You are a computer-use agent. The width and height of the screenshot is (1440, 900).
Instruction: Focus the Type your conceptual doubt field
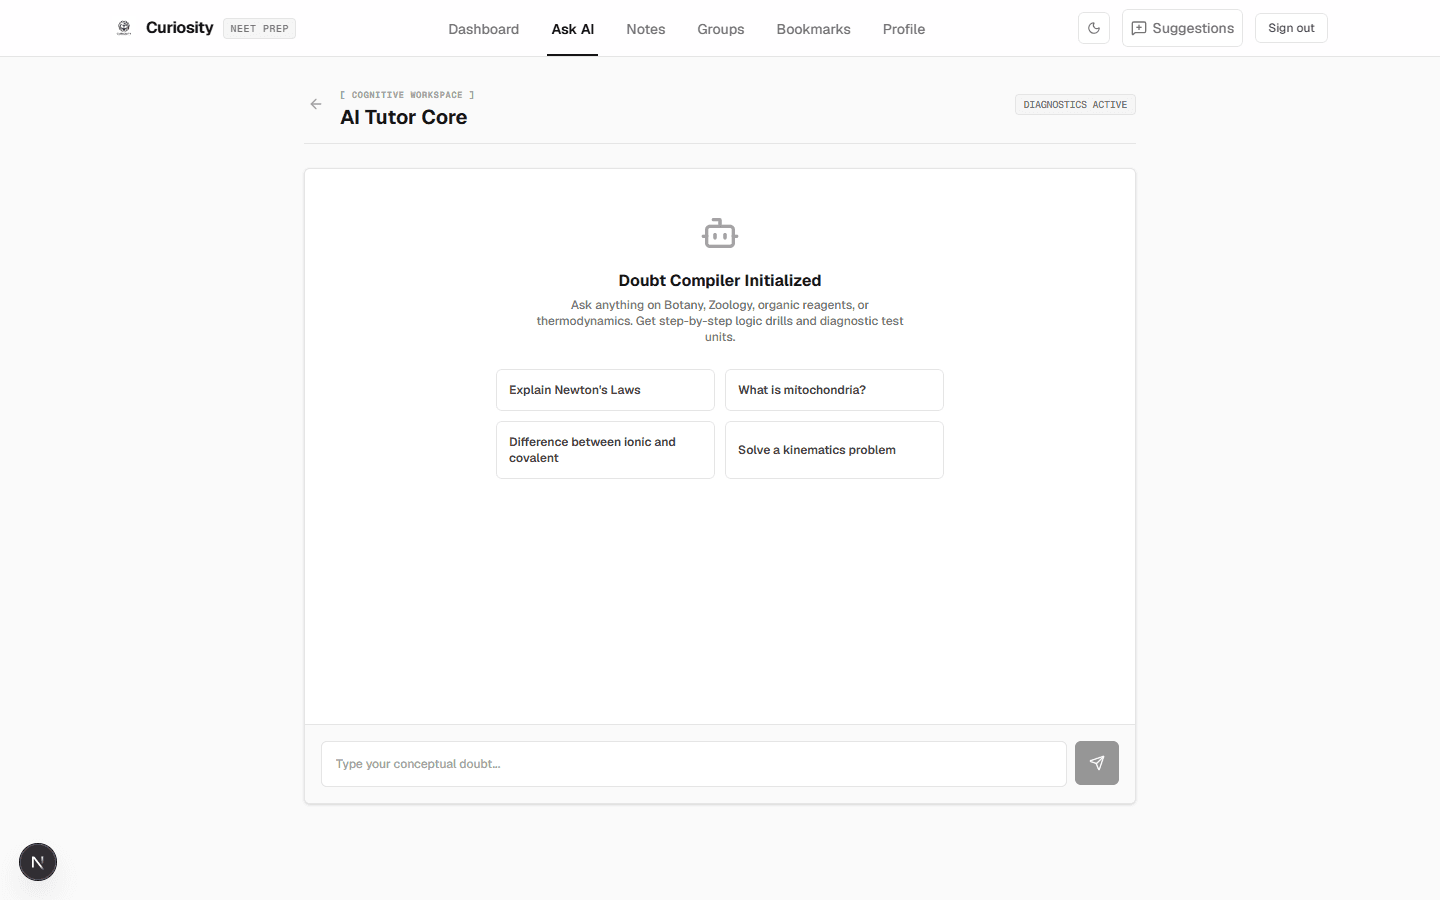tap(694, 764)
